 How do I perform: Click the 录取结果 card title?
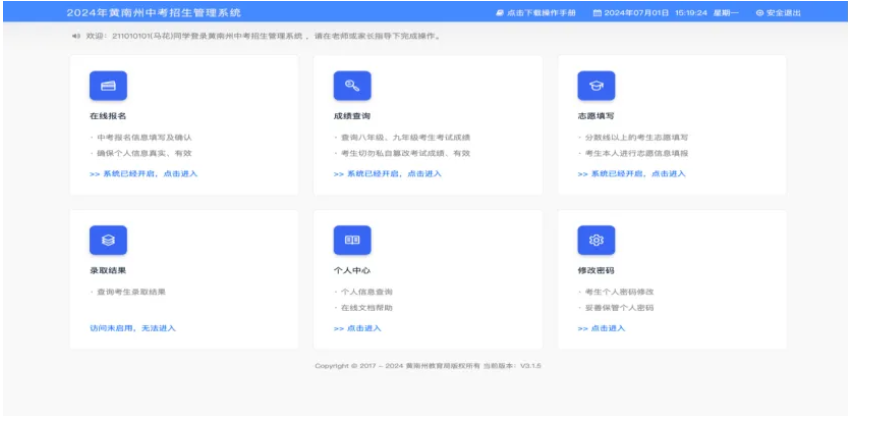107,270
